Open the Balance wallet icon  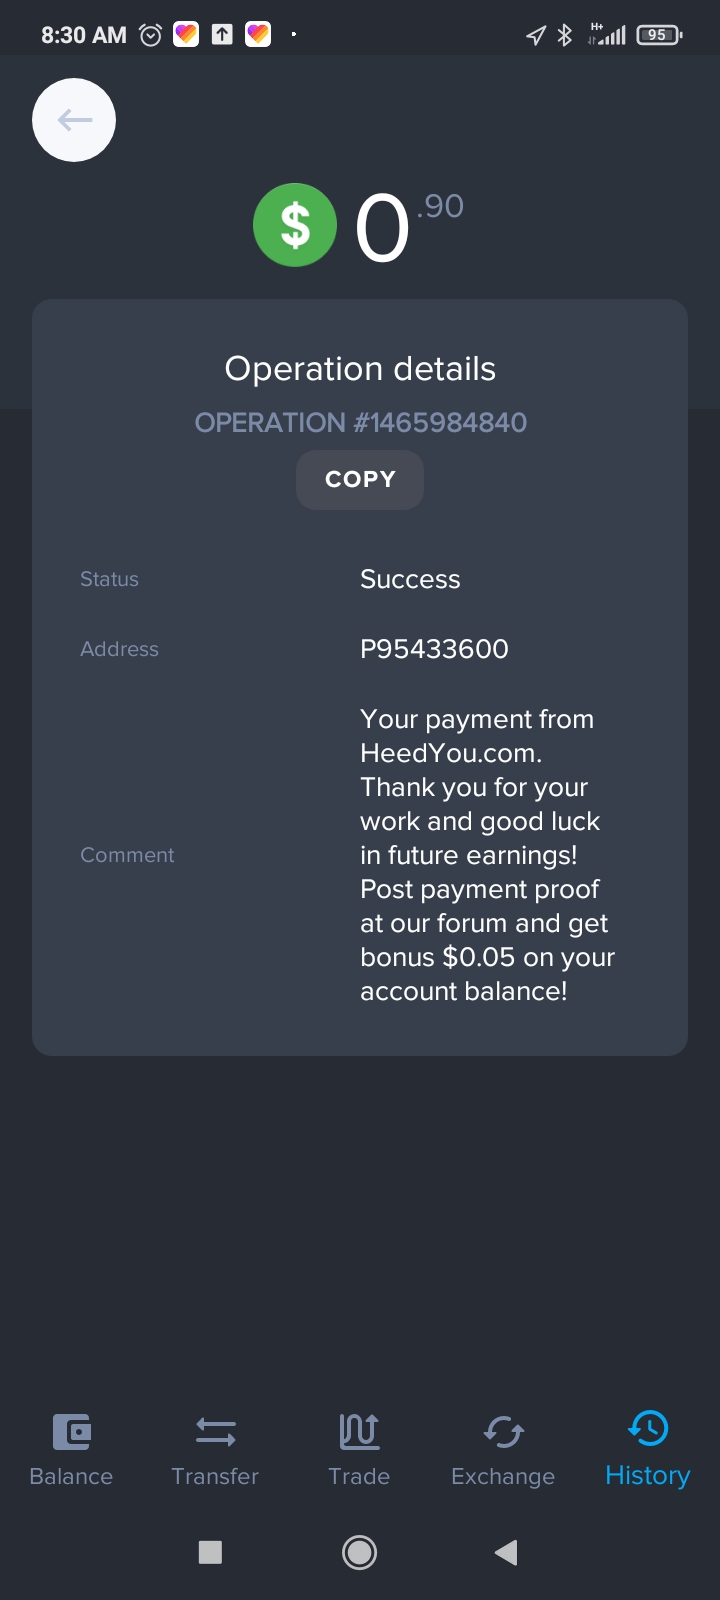[x=72, y=1431]
